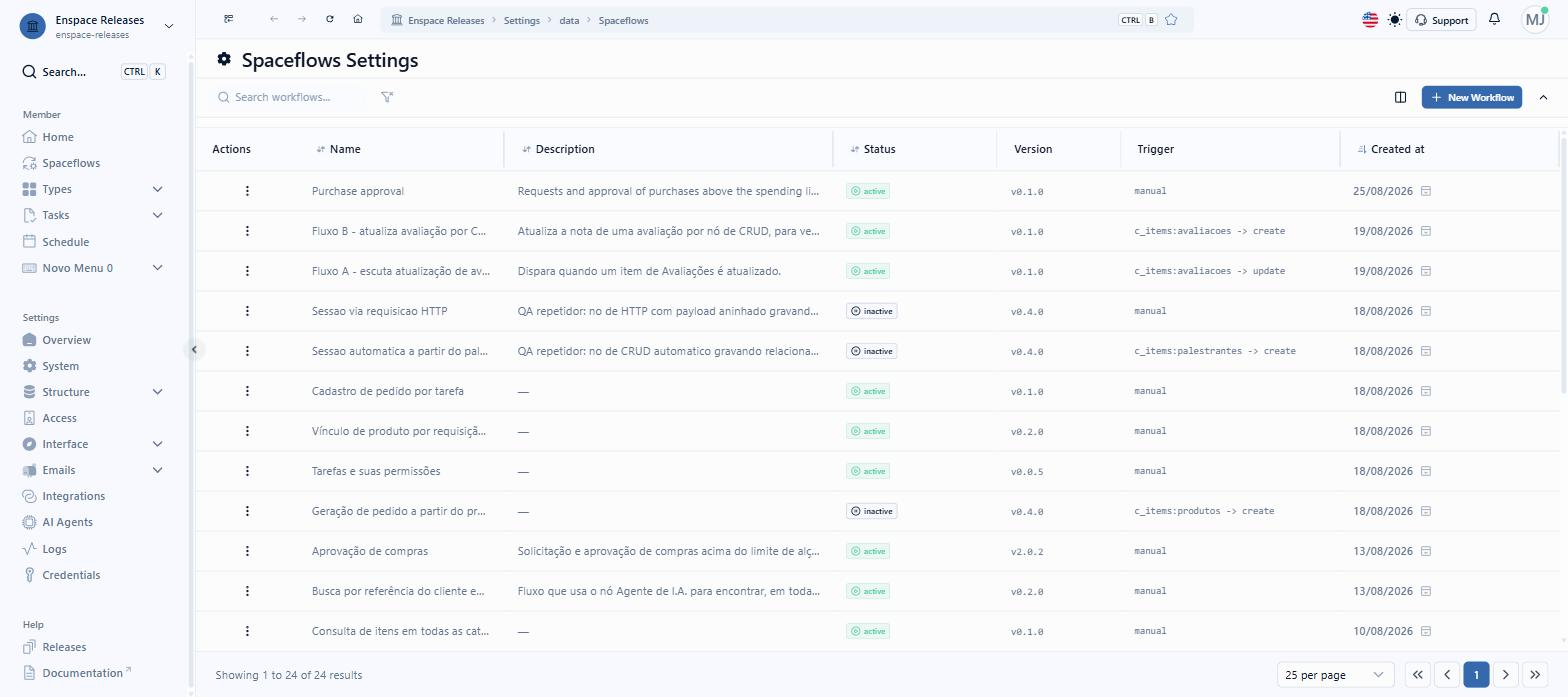Open date detail icon for Aprovação de compras row
1568x697 pixels.
[1426, 551]
